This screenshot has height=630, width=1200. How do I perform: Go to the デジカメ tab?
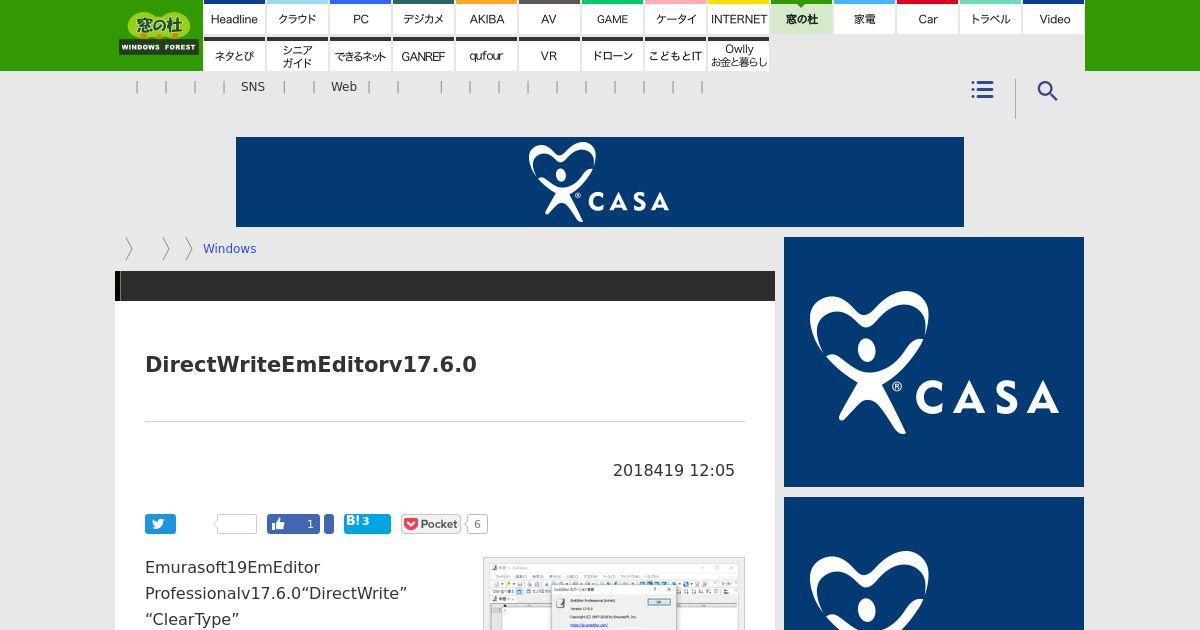[x=423, y=18]
